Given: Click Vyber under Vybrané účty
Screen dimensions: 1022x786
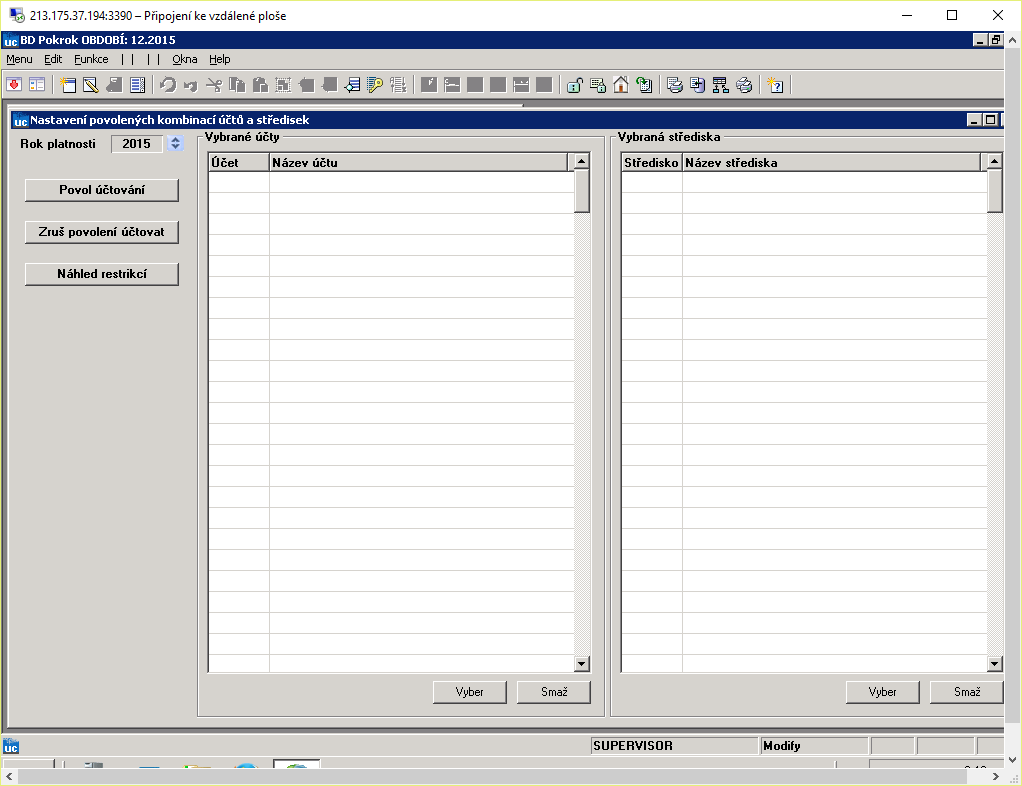Looking at the screenshot, I should coord(469,692).
